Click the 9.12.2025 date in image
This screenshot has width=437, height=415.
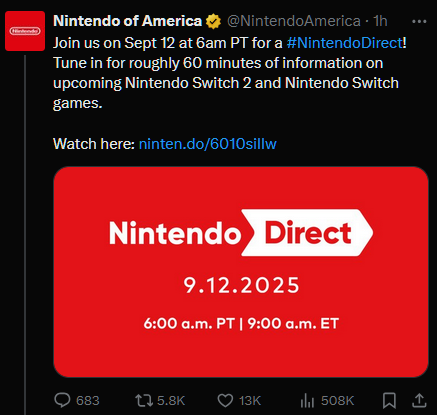[x=242, y=285]
